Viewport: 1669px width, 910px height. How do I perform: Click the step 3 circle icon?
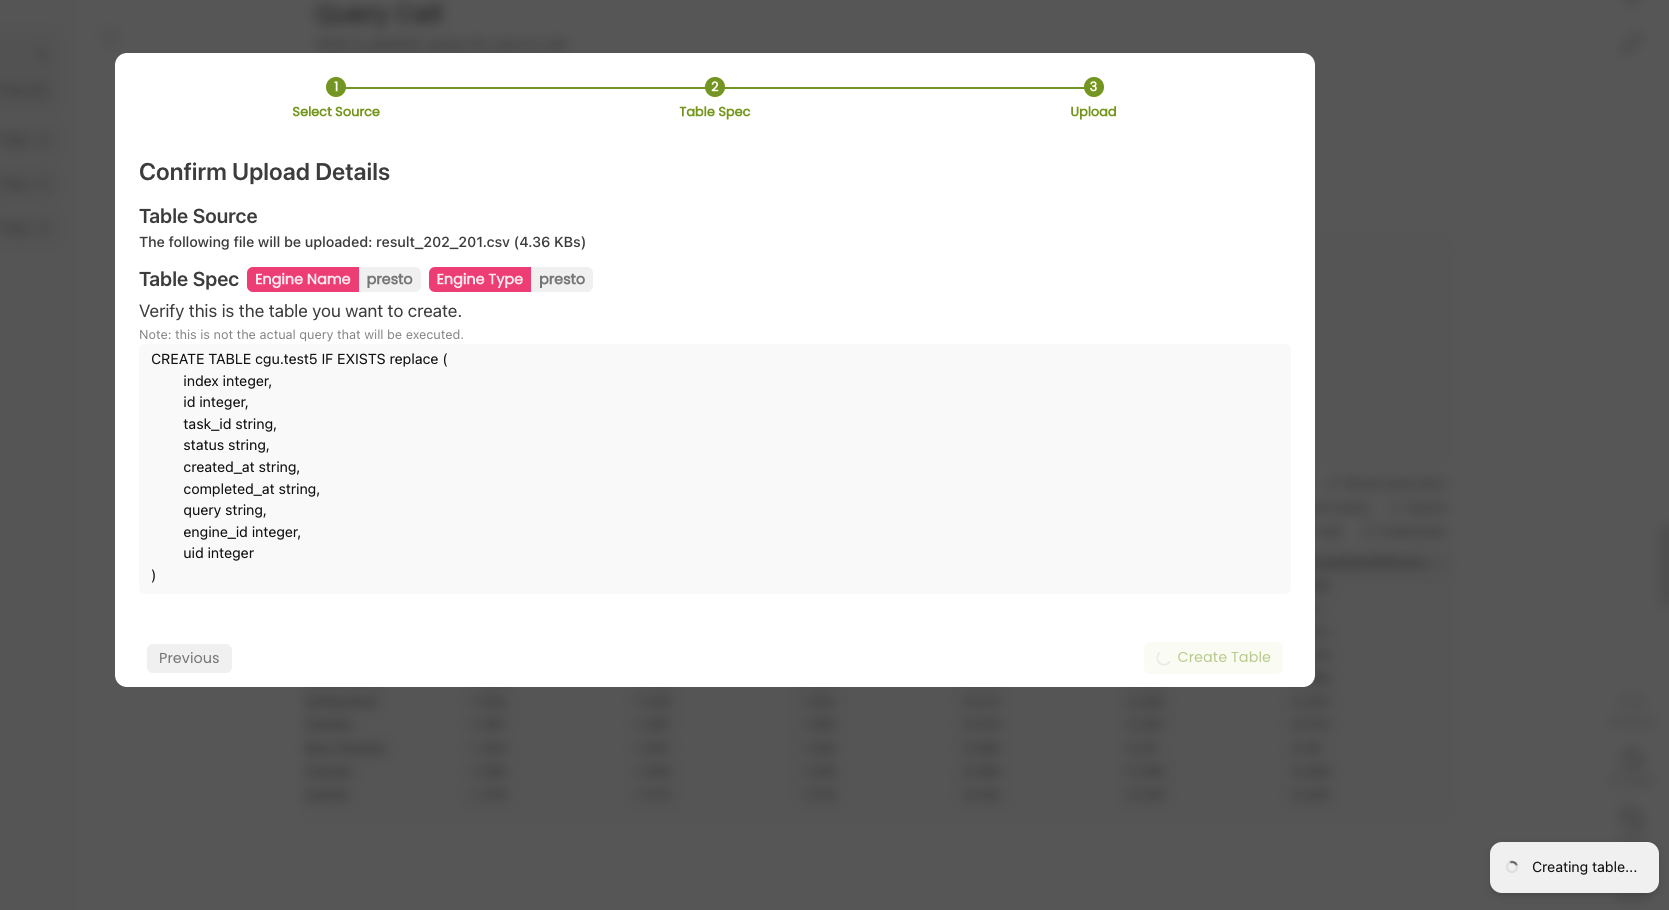pyautogui.click(x=1093, y=87)
